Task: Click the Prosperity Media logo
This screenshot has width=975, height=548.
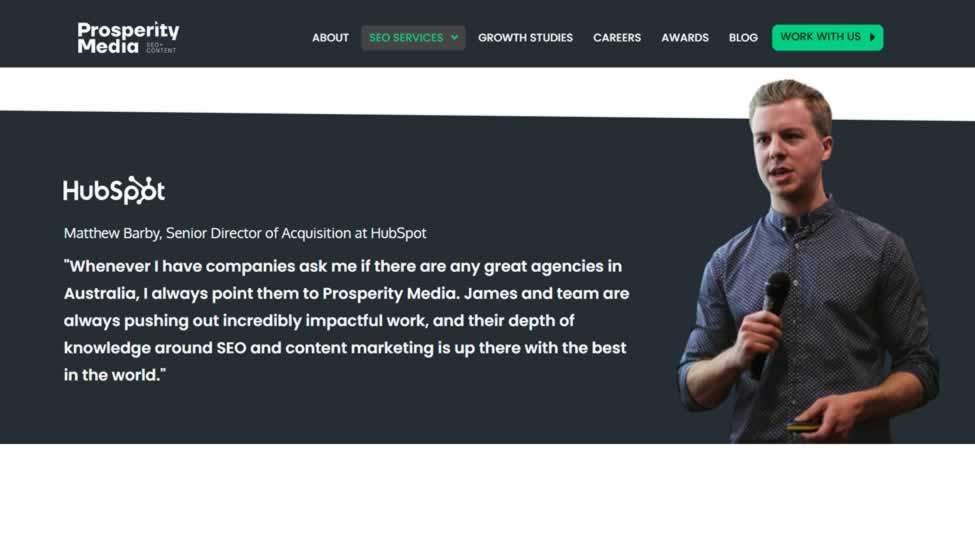Action: click(128, 38)
